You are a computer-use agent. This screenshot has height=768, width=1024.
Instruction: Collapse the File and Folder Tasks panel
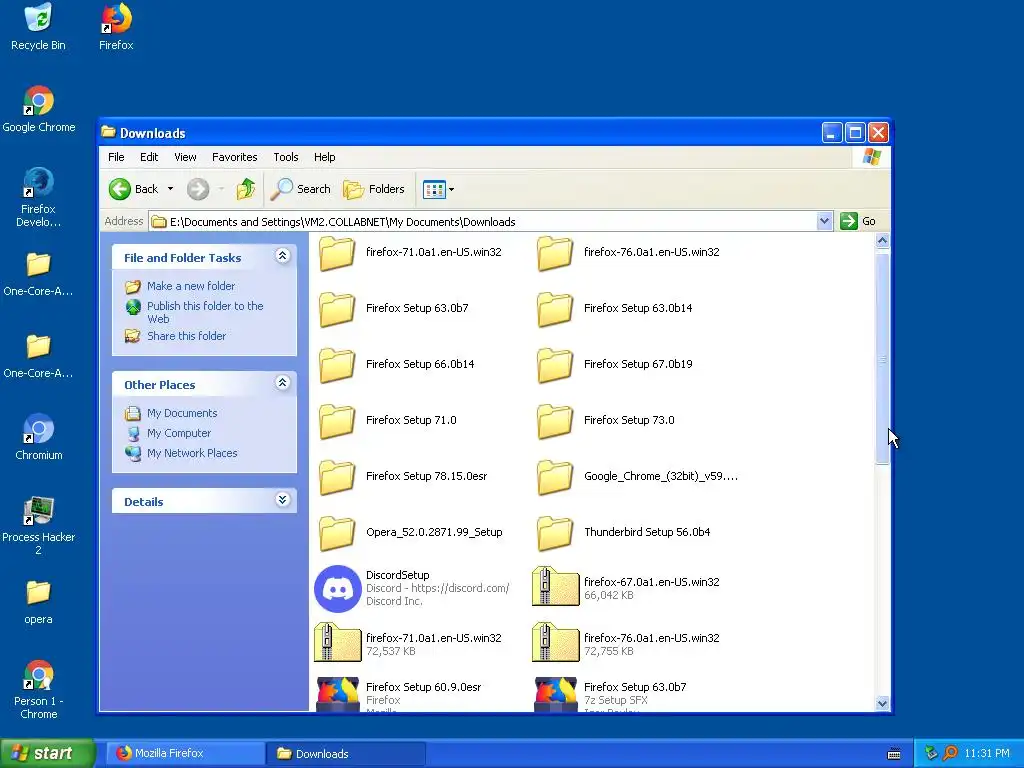282,256
